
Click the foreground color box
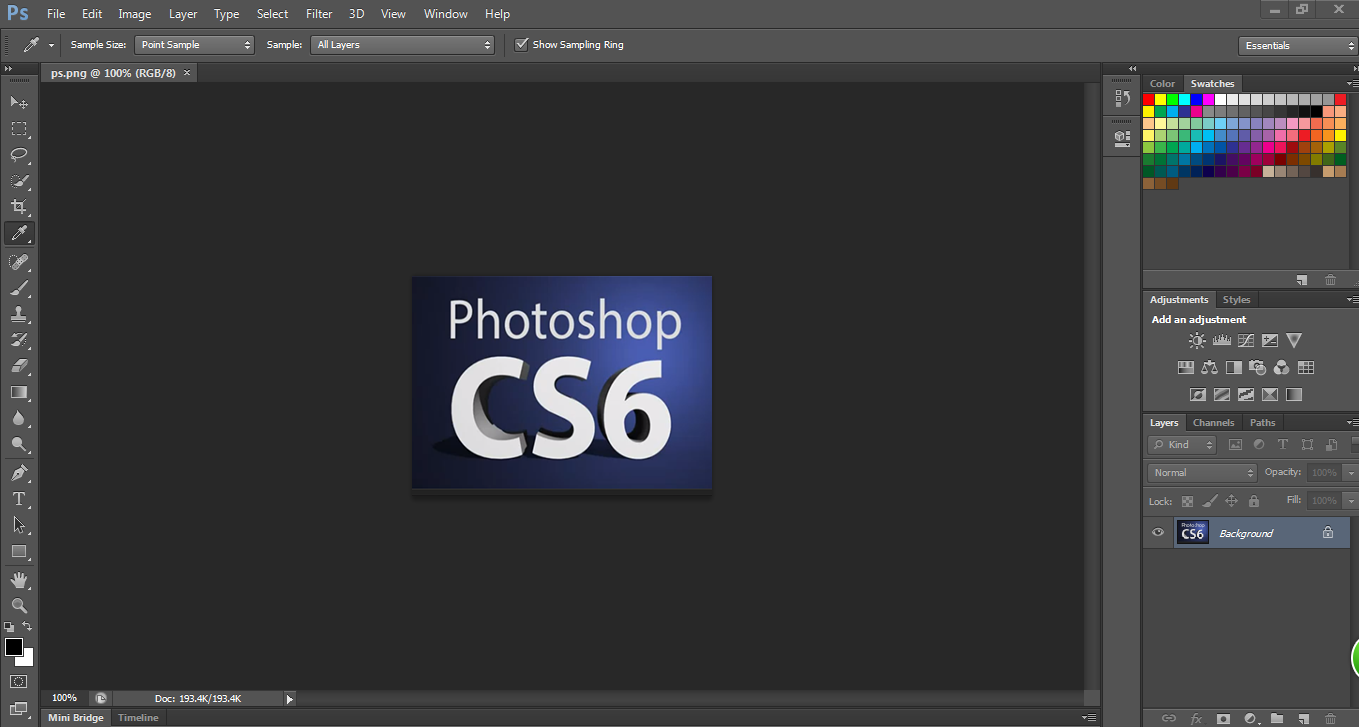click(14, 647)
